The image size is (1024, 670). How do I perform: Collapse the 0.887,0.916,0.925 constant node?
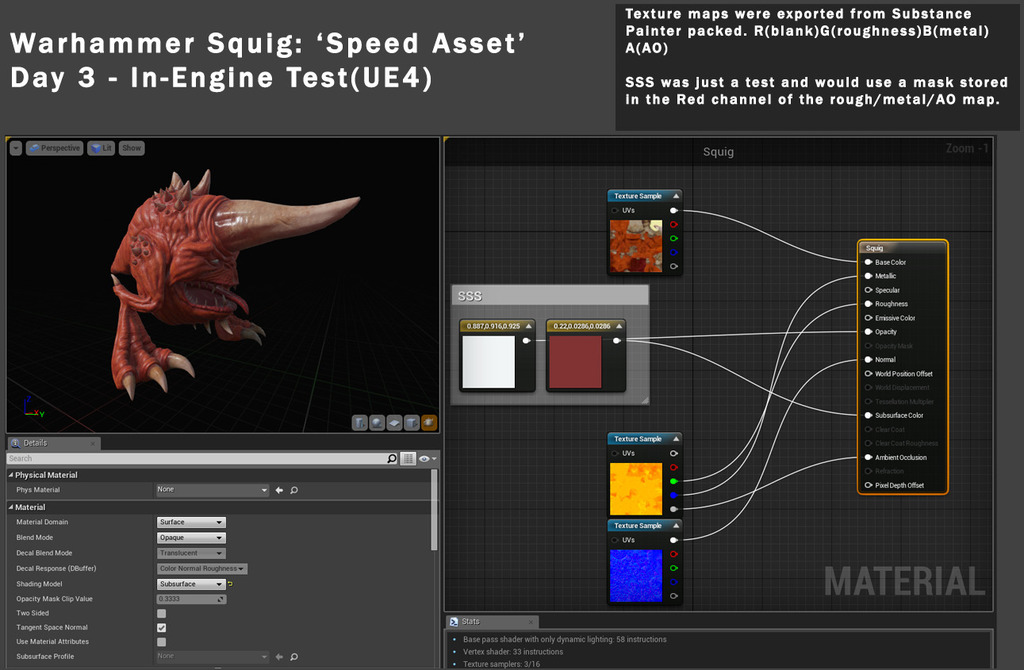click(x=528, y=326)
